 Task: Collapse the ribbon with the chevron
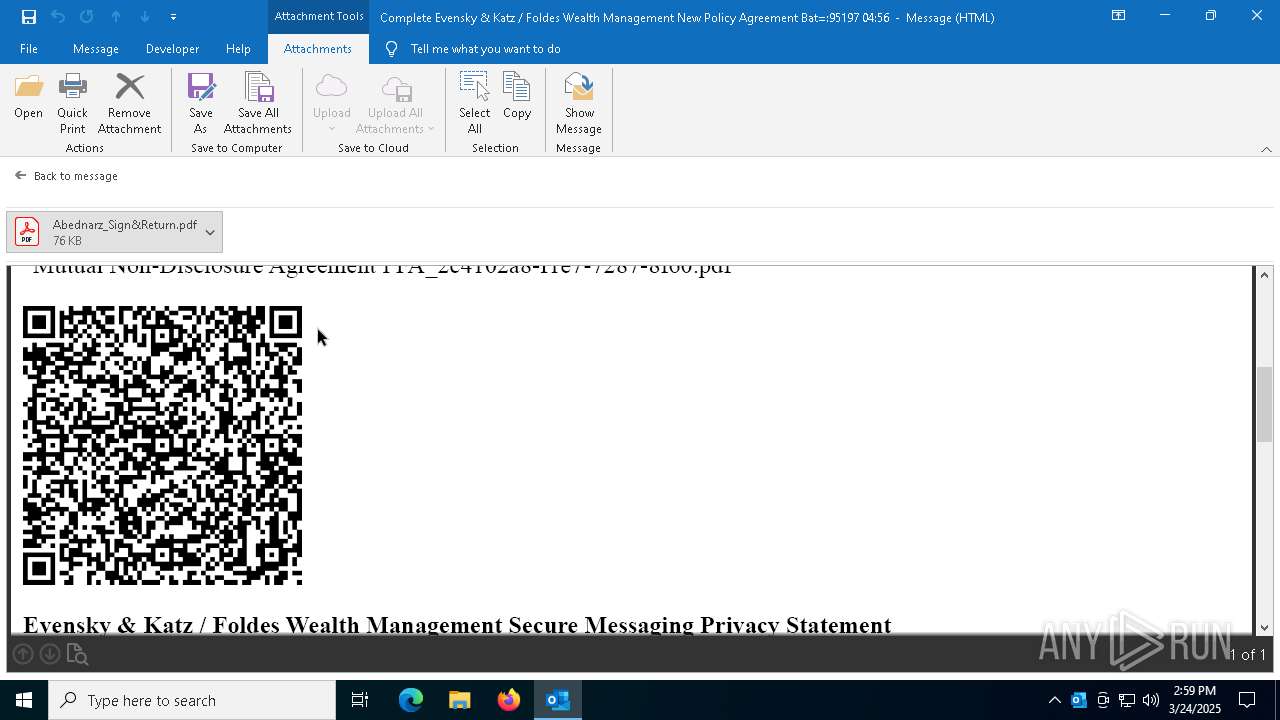(x=1266, y=149)
